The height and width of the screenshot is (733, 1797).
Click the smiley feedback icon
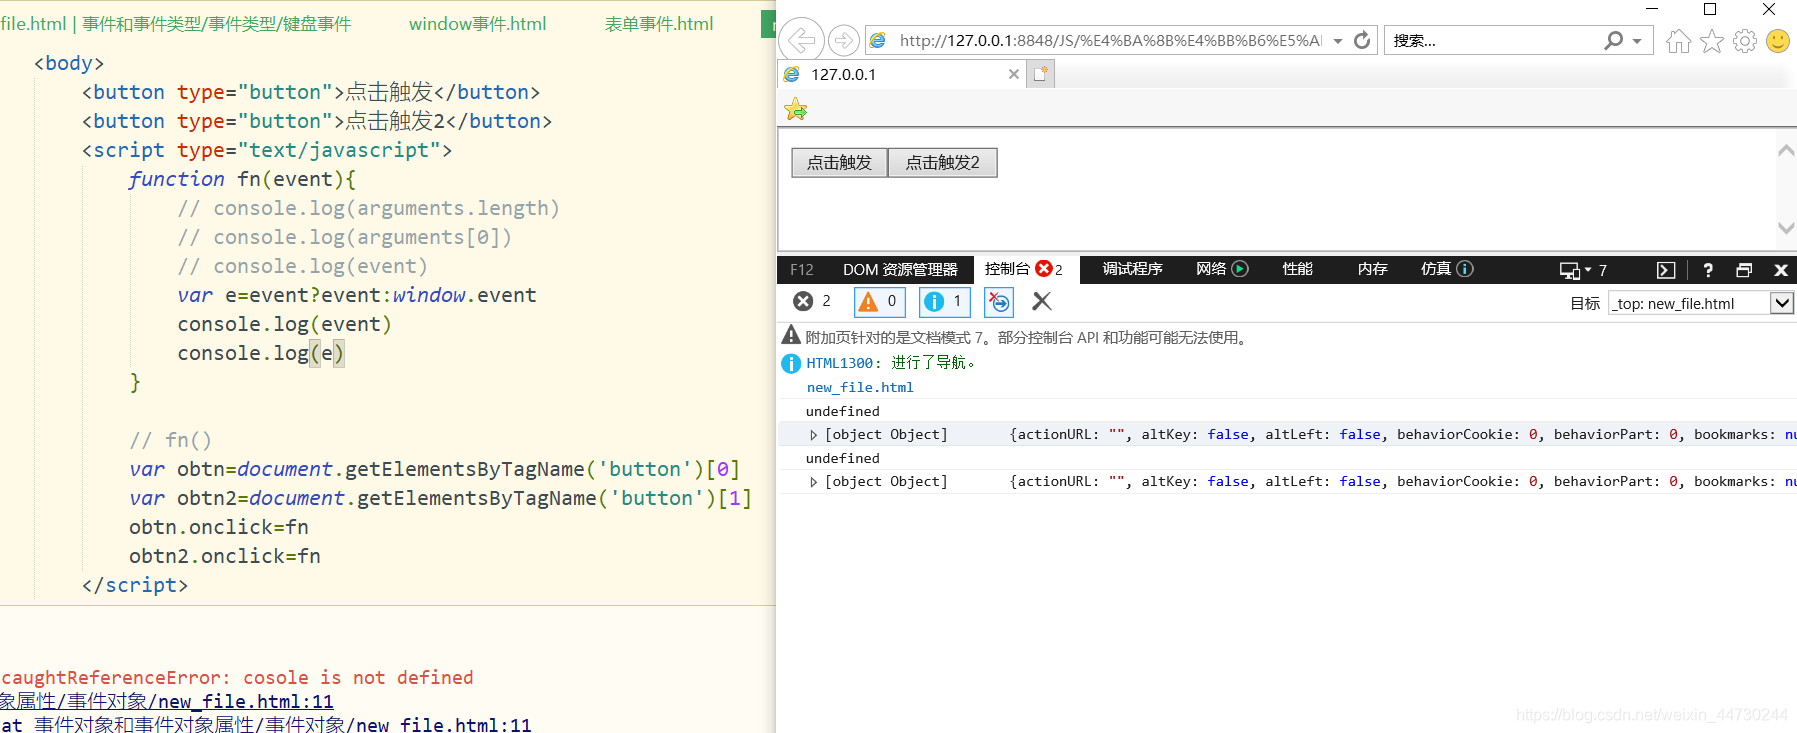coord(1778,41)
